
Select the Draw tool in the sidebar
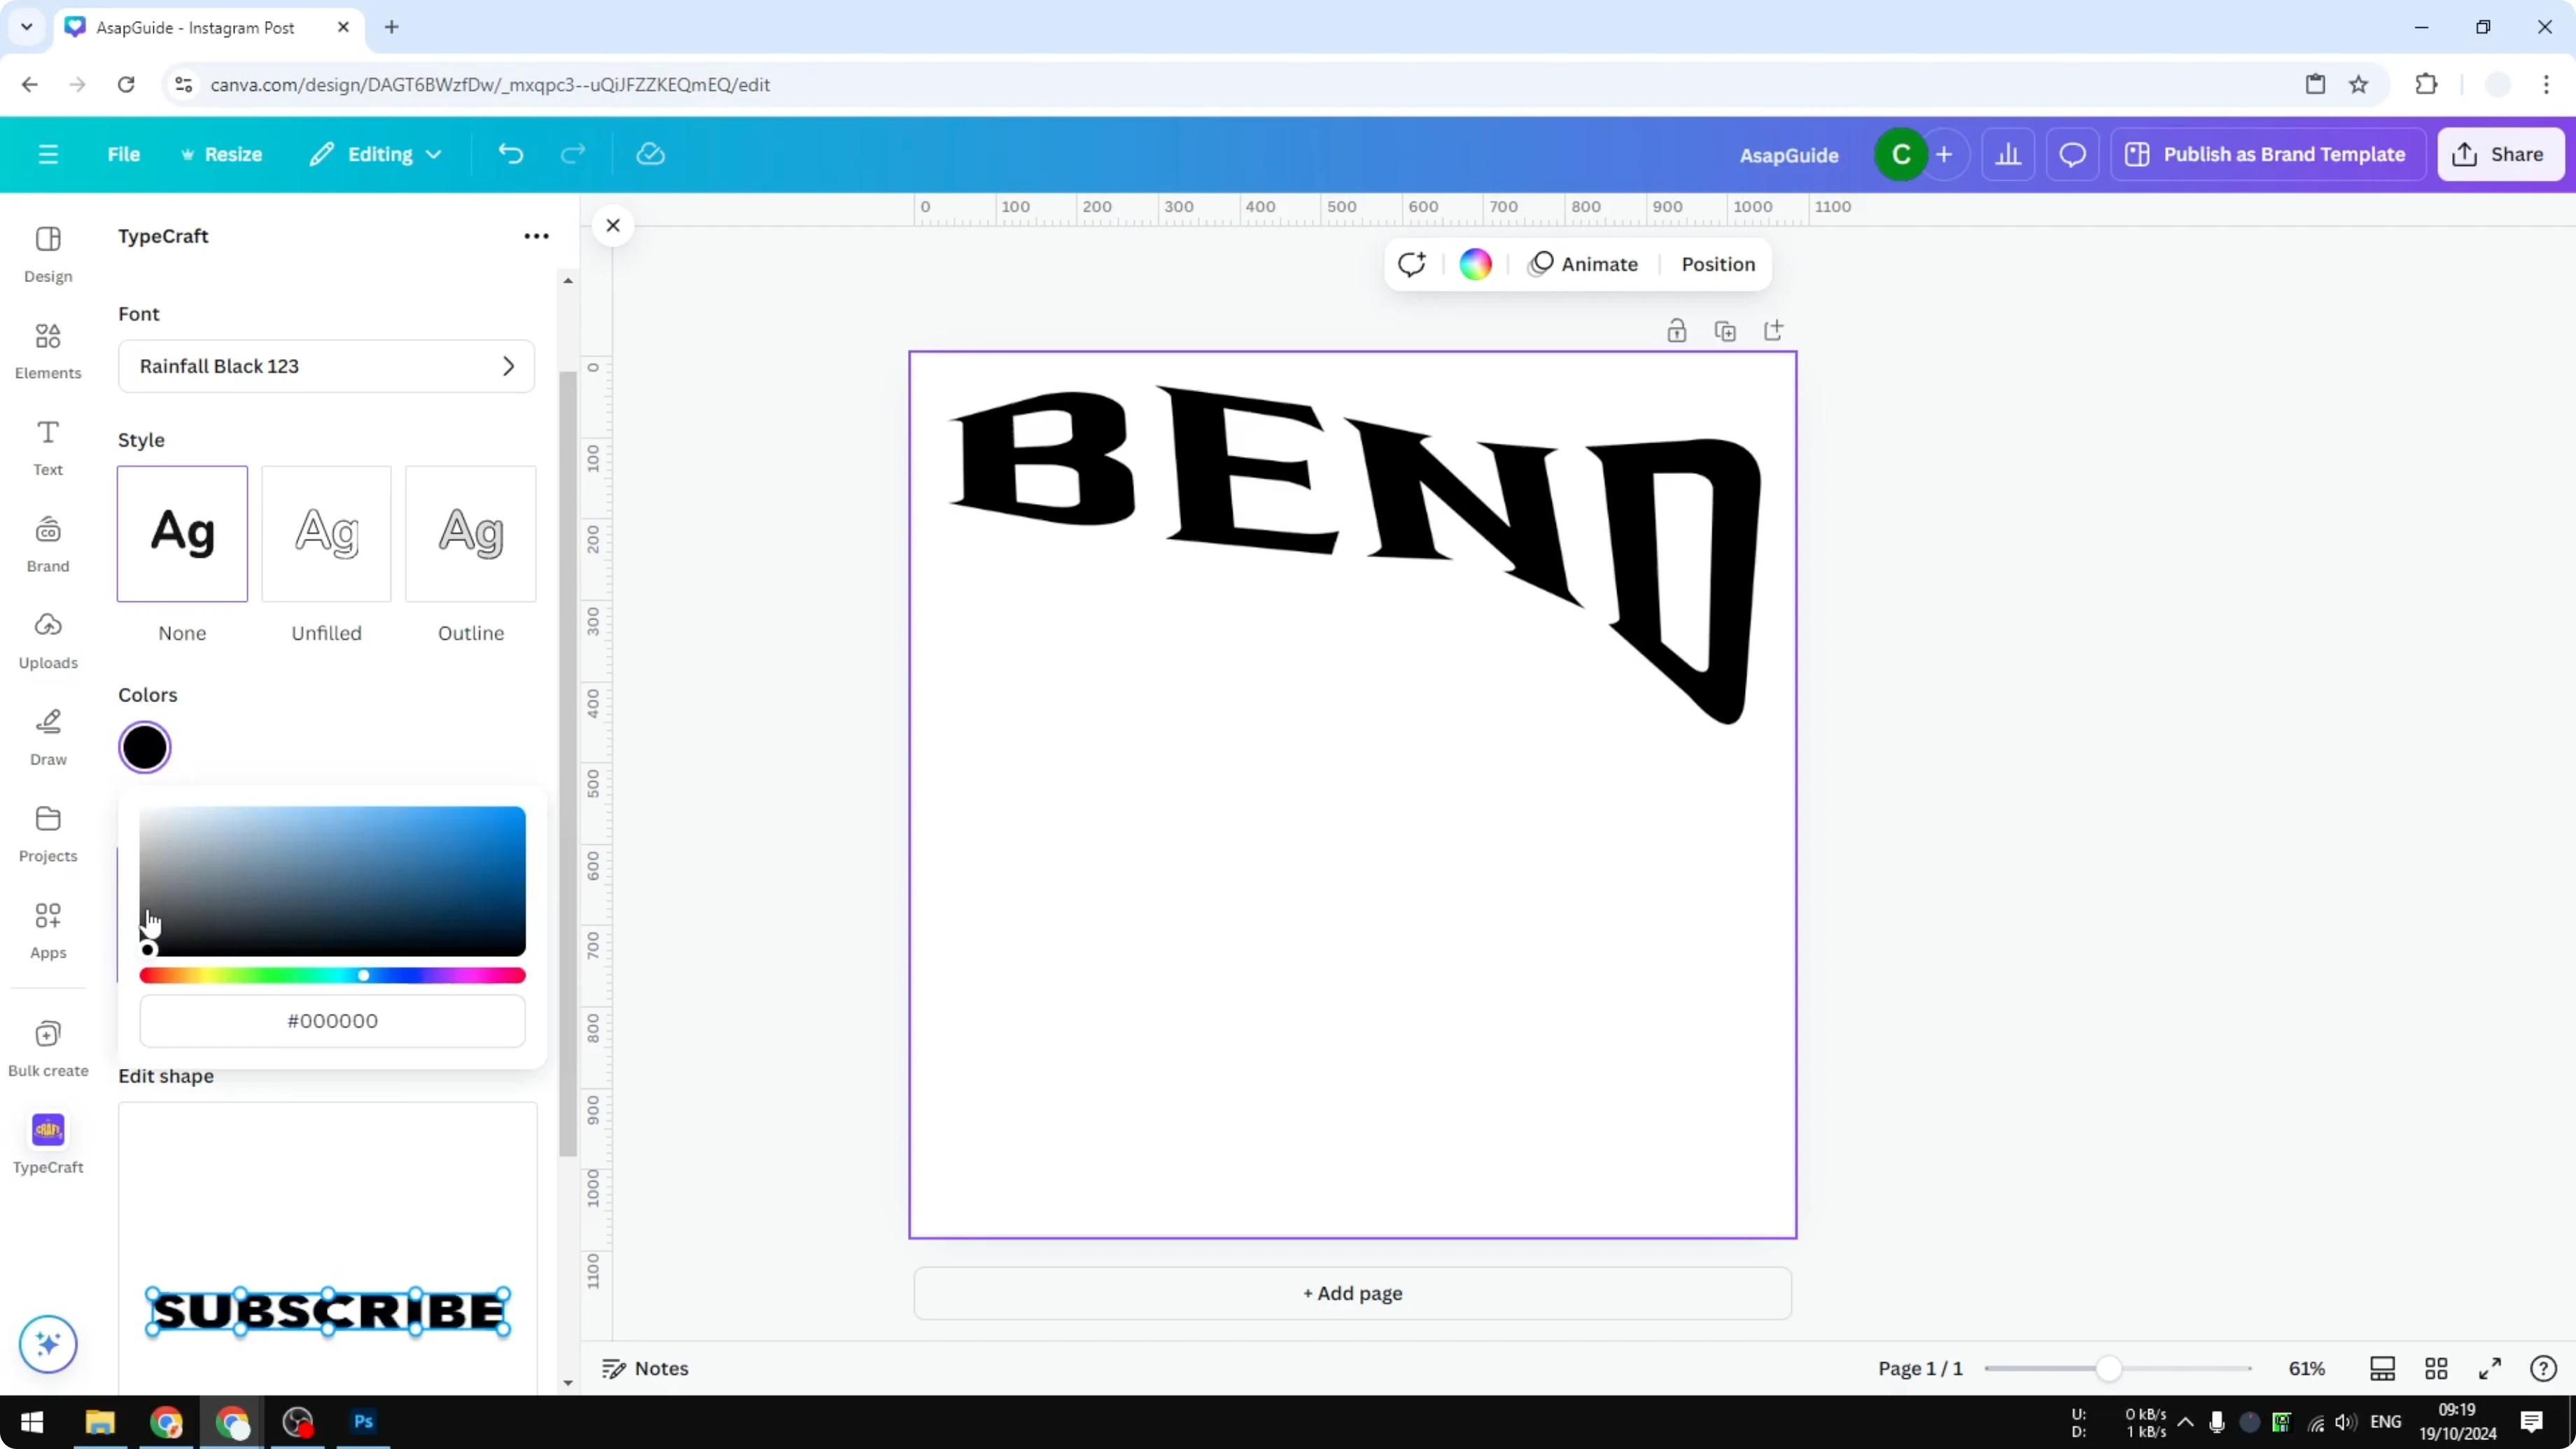[x=47, y=735]
